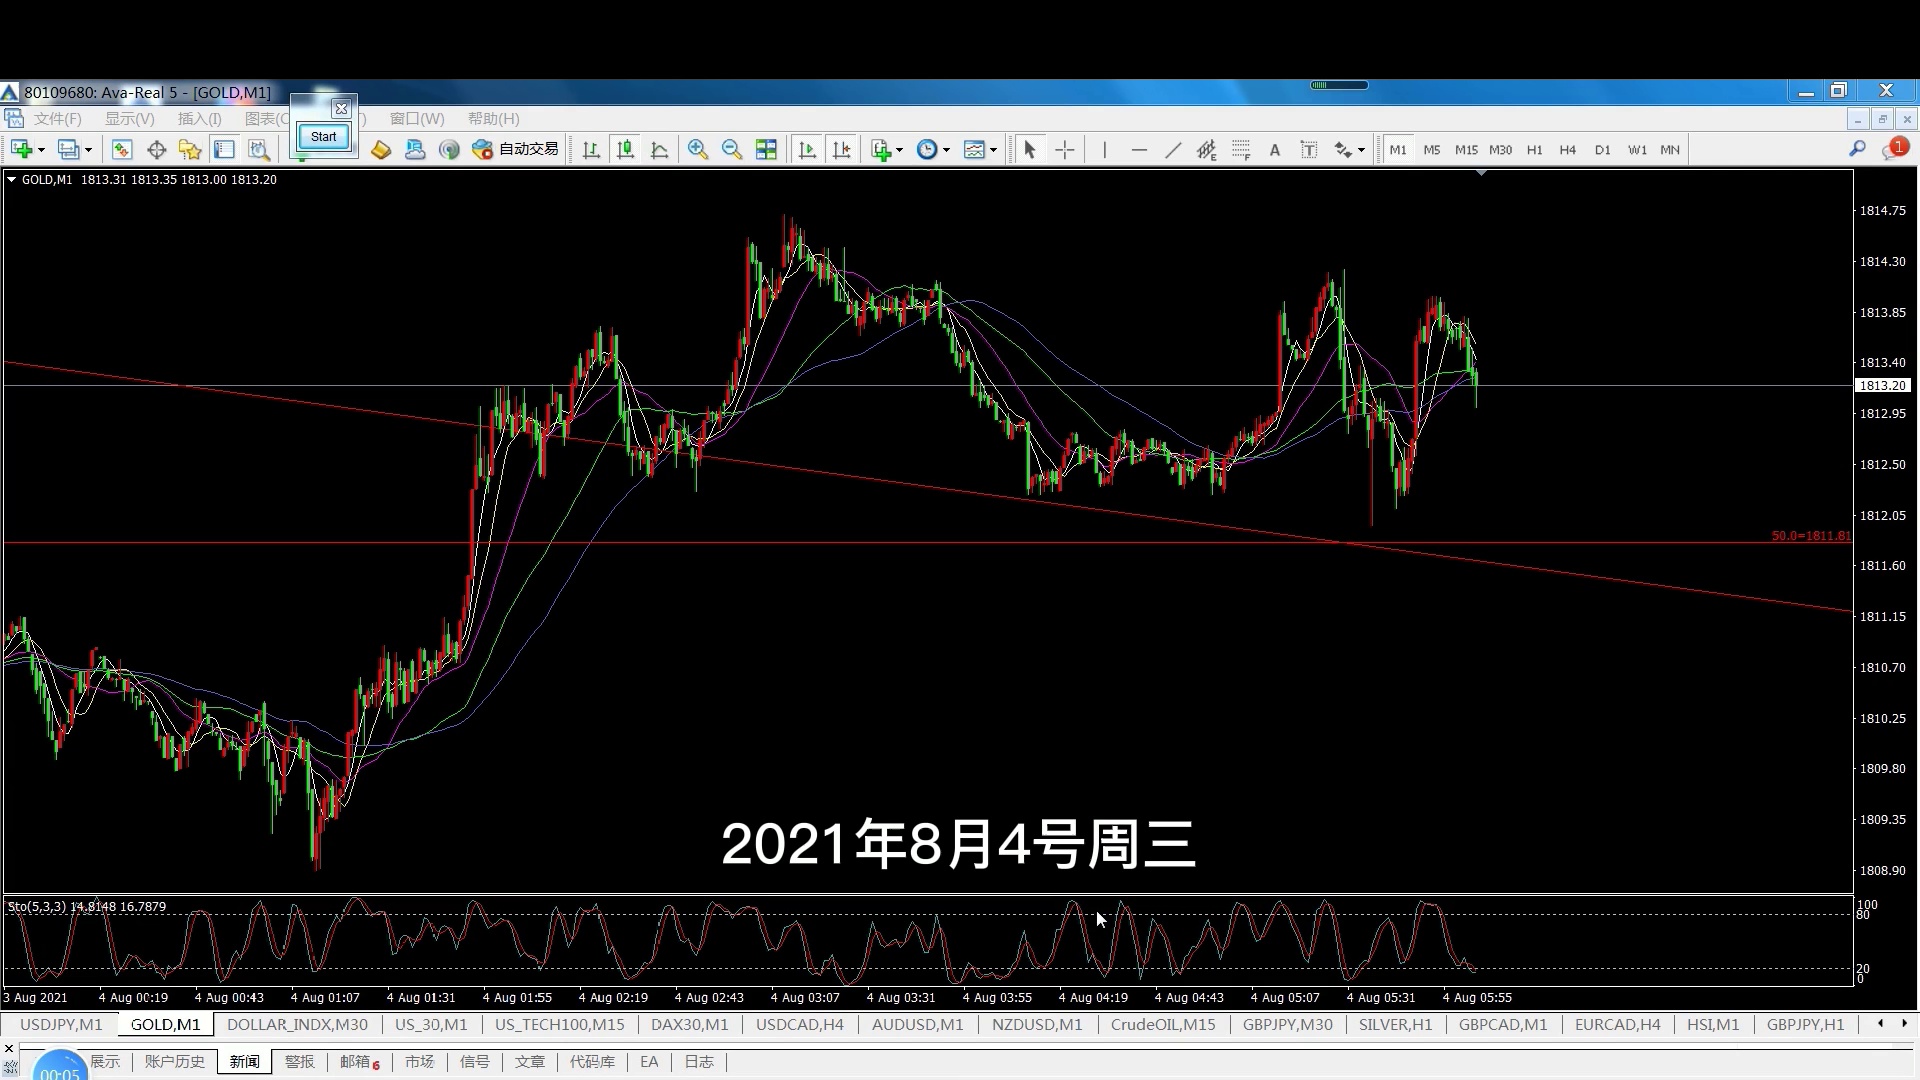Switch to the SILVER,H1 chart tab

point(1395,1025)
